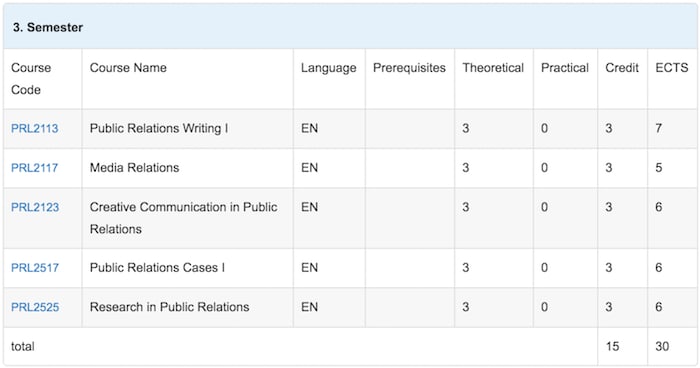Select the Public Relations Writing I cell
700x368 pixels.
(188, 129)
